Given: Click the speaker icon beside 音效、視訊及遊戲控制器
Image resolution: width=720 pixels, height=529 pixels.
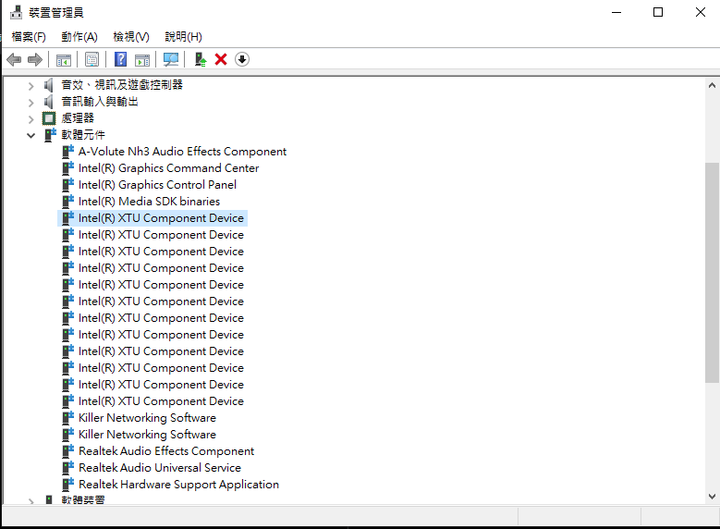Looking at the screenshot, I should click(48, 85).
